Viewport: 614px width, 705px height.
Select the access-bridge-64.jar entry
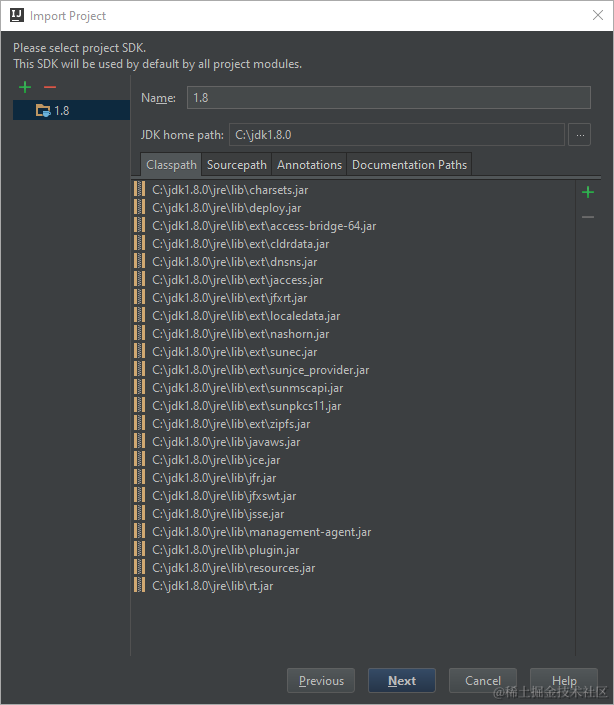click(x=353, y=226)
